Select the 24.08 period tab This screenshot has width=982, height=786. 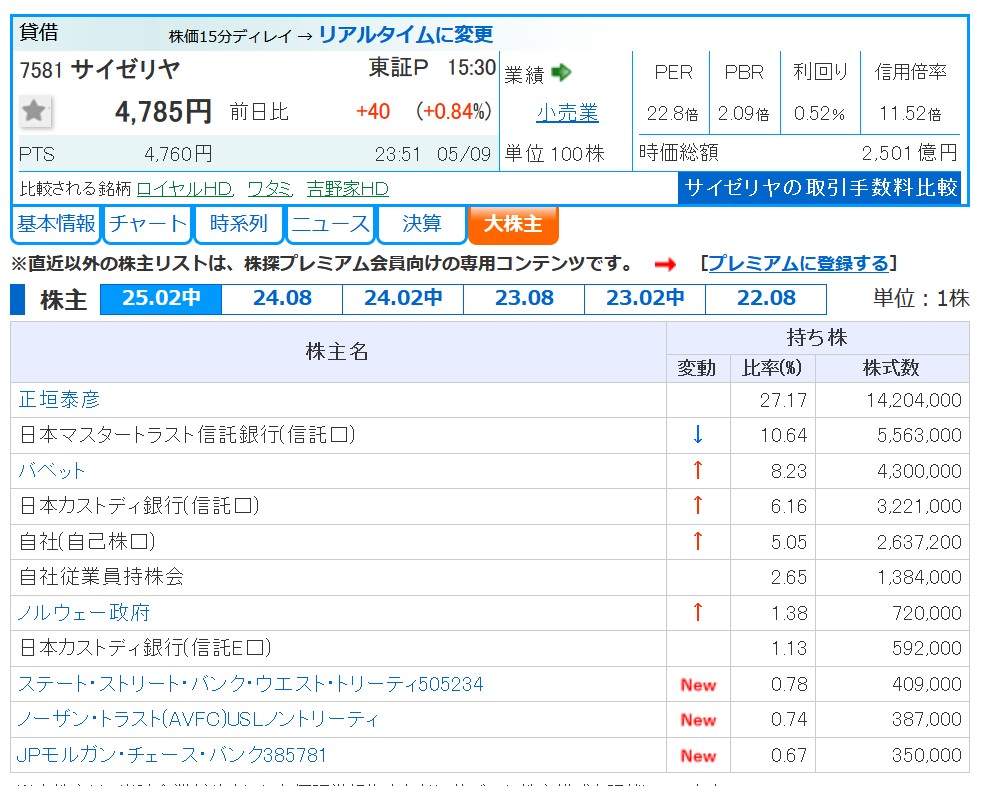(x=282, y=299)
